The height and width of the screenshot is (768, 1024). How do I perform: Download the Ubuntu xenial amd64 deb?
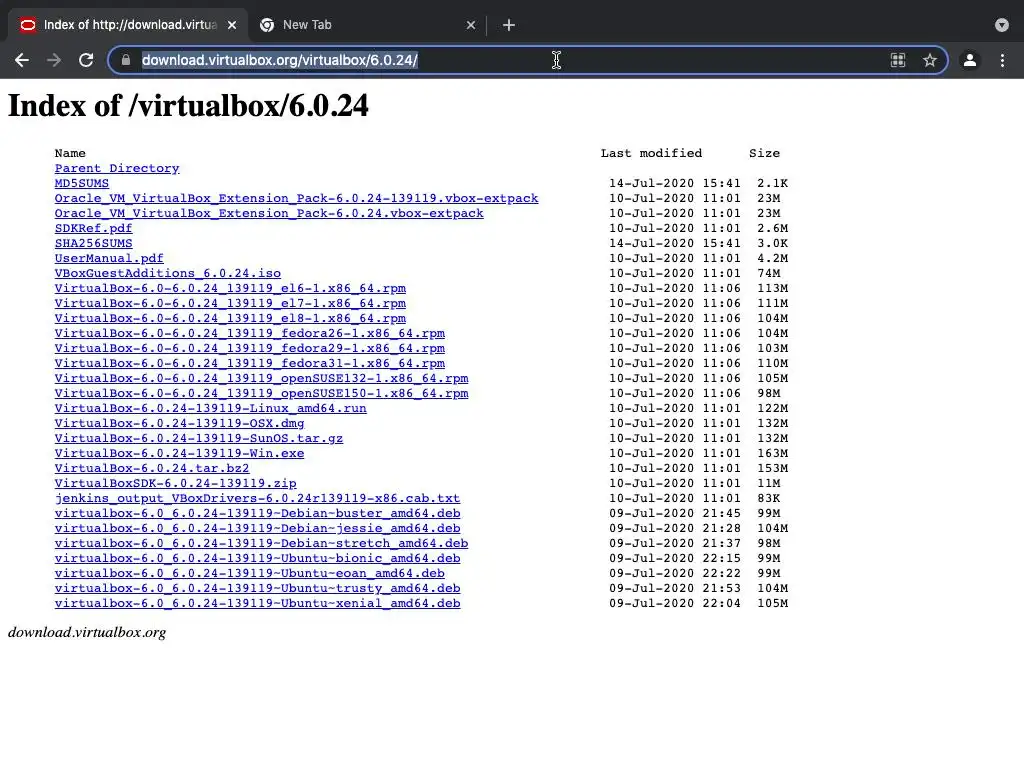click(257, 604)
